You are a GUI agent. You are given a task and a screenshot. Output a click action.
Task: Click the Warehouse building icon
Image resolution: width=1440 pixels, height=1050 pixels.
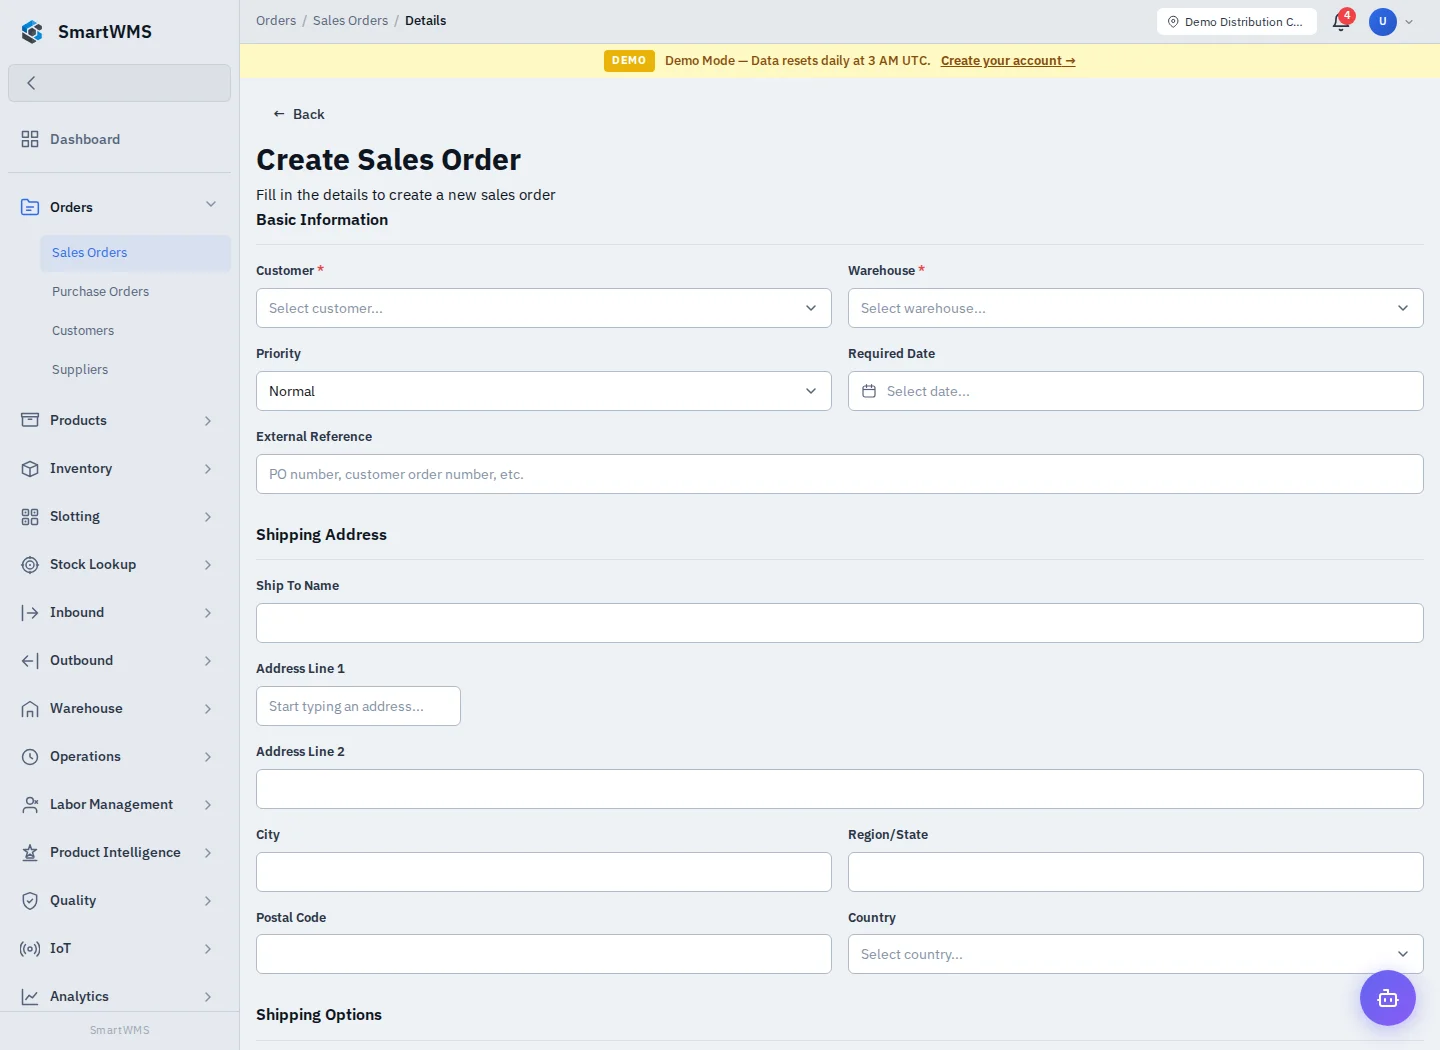coord(30,708)
